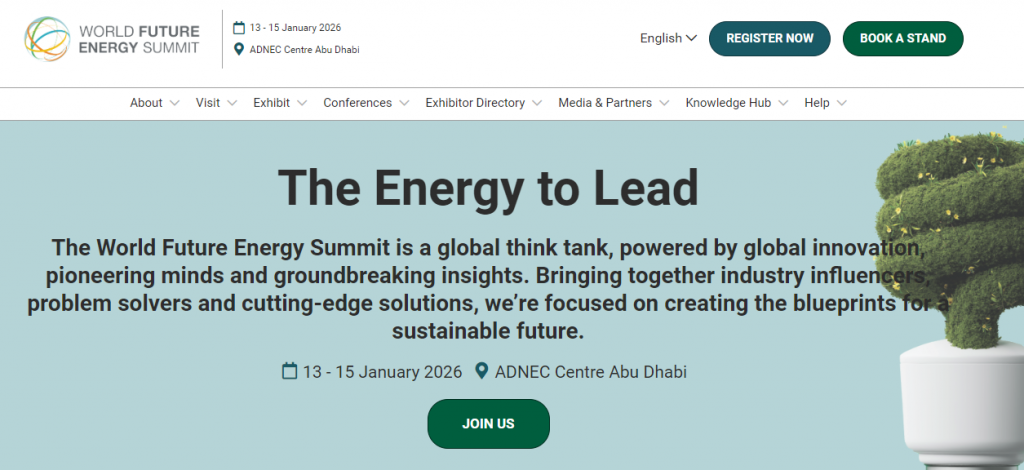Viewport: 1024px width, 470px height.
Task: Expand the About menu chevron
Action: (175, 103)
